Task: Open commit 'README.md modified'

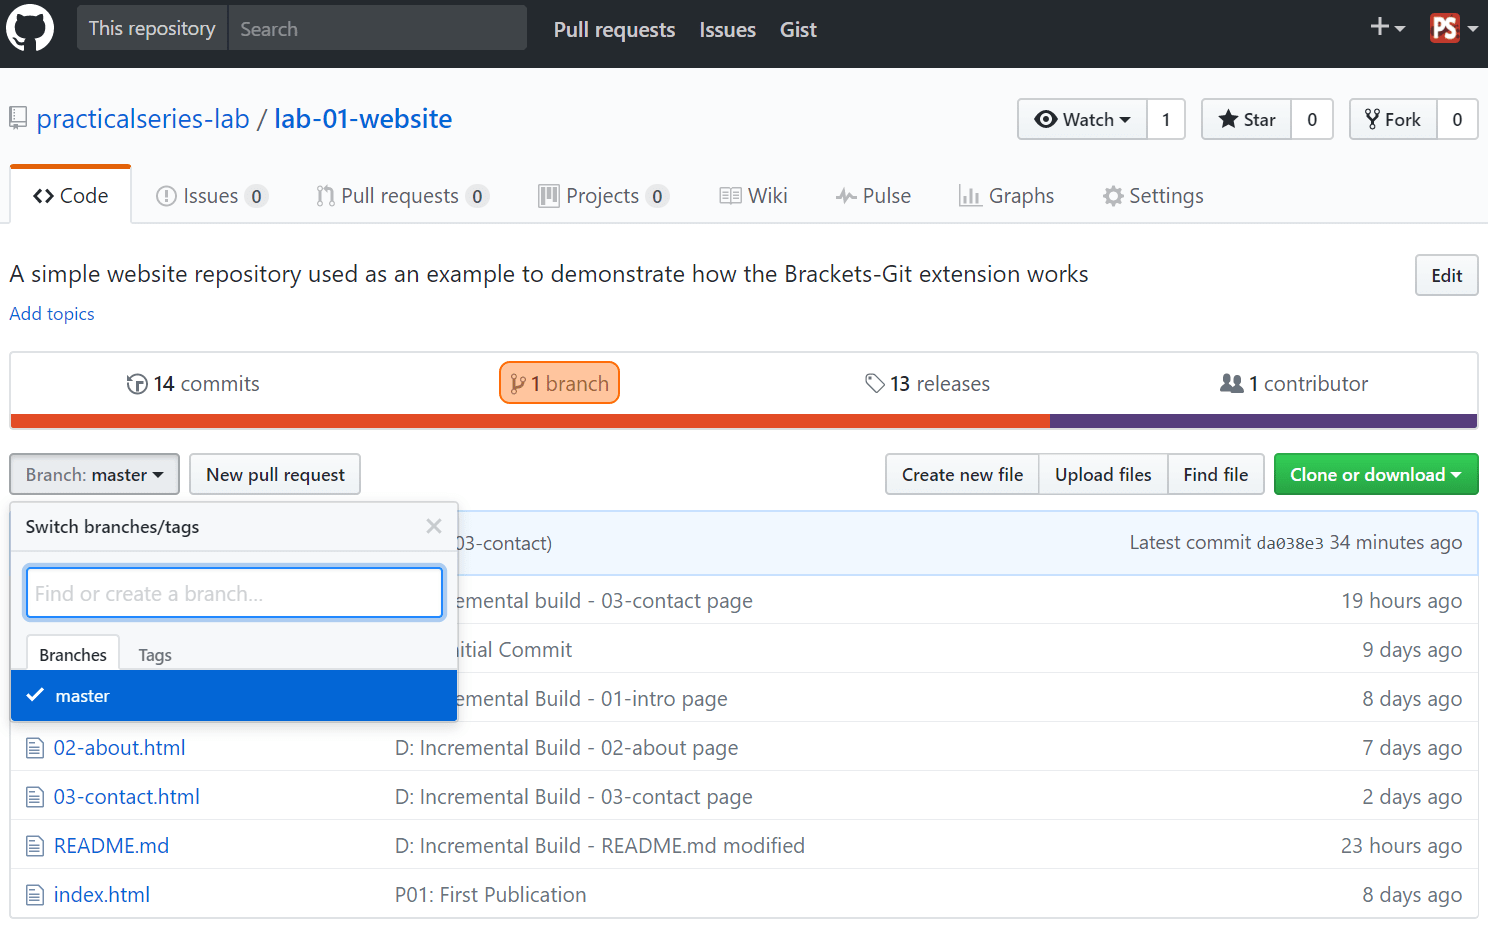Action: (x=600, y=845)
